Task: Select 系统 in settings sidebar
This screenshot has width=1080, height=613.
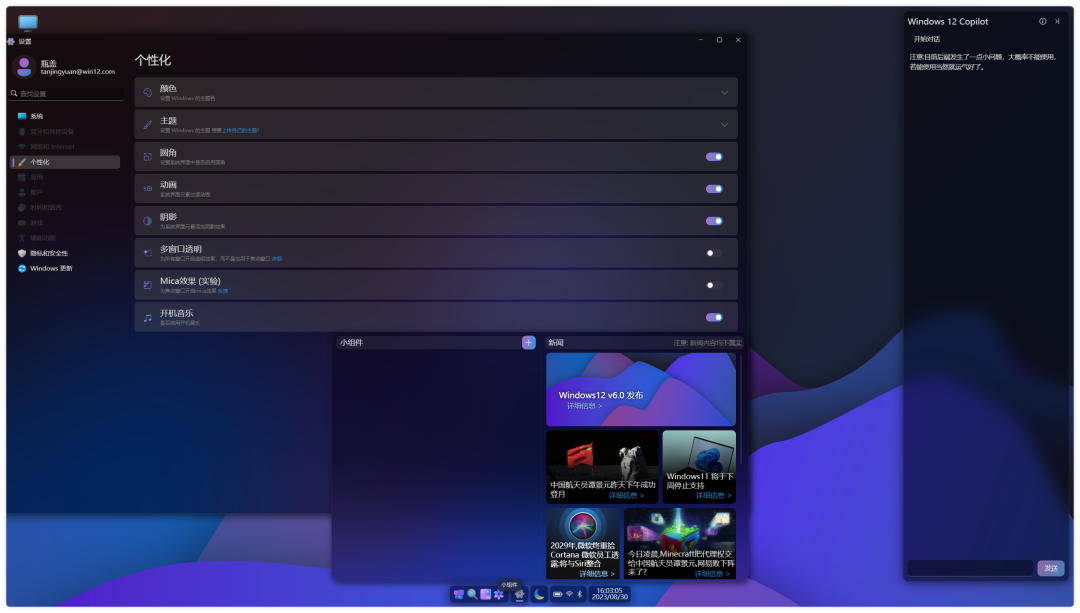Action: 65,116
